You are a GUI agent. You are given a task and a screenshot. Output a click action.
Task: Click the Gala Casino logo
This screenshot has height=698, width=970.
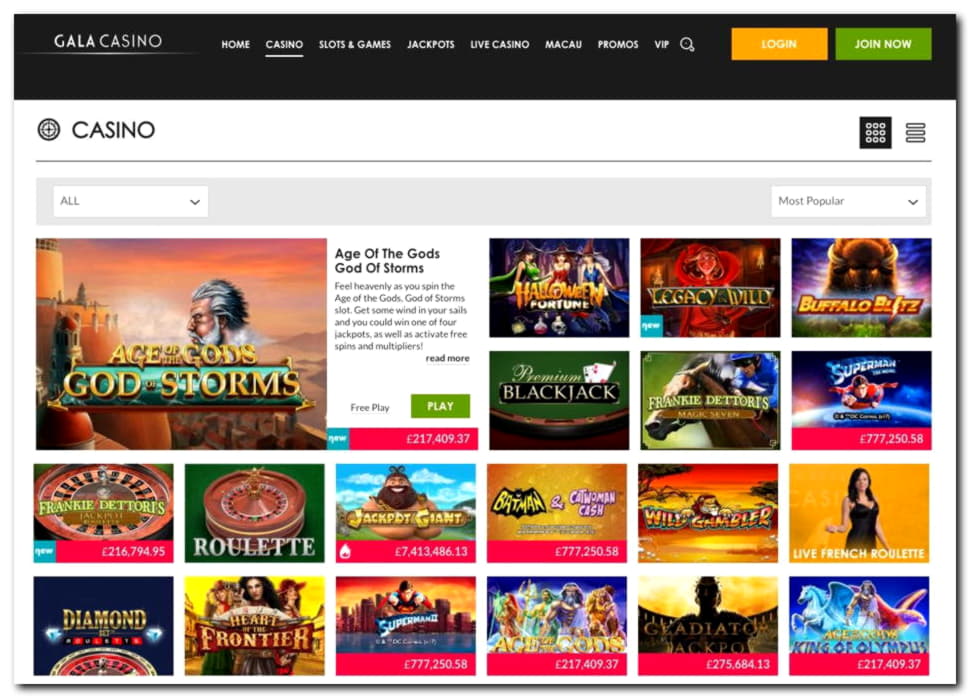[x=108, y=41]
